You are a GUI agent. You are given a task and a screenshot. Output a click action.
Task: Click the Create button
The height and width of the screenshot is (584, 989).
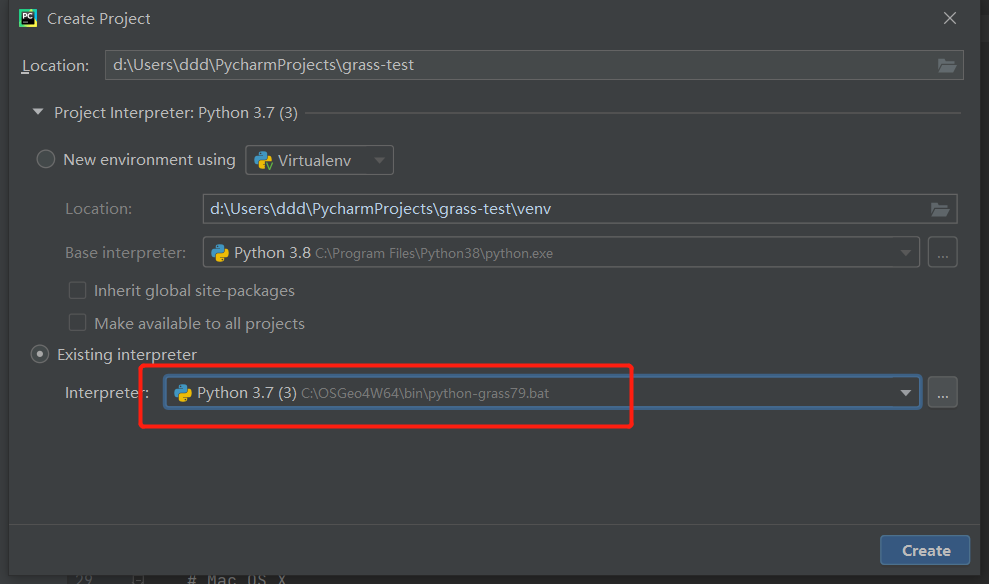tap(925, 550)
